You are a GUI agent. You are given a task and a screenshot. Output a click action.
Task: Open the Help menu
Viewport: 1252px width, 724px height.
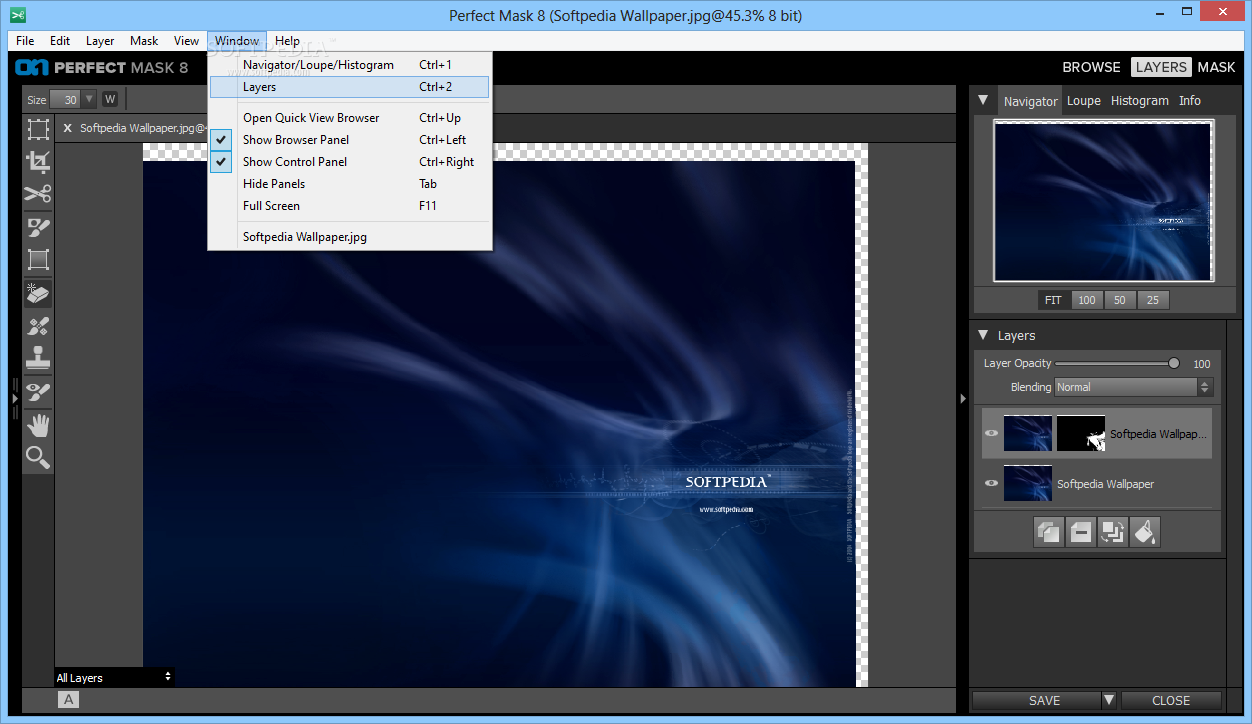pyautogui.click(x=287, y=41)
